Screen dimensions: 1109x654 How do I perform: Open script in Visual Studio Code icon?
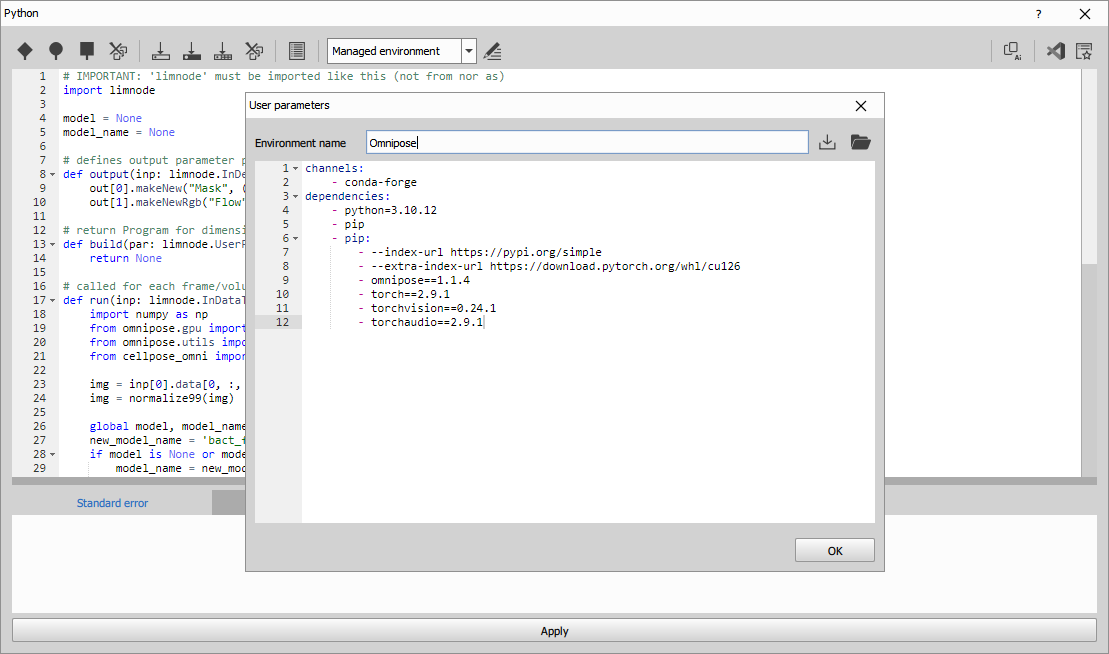click(1055, 51)
